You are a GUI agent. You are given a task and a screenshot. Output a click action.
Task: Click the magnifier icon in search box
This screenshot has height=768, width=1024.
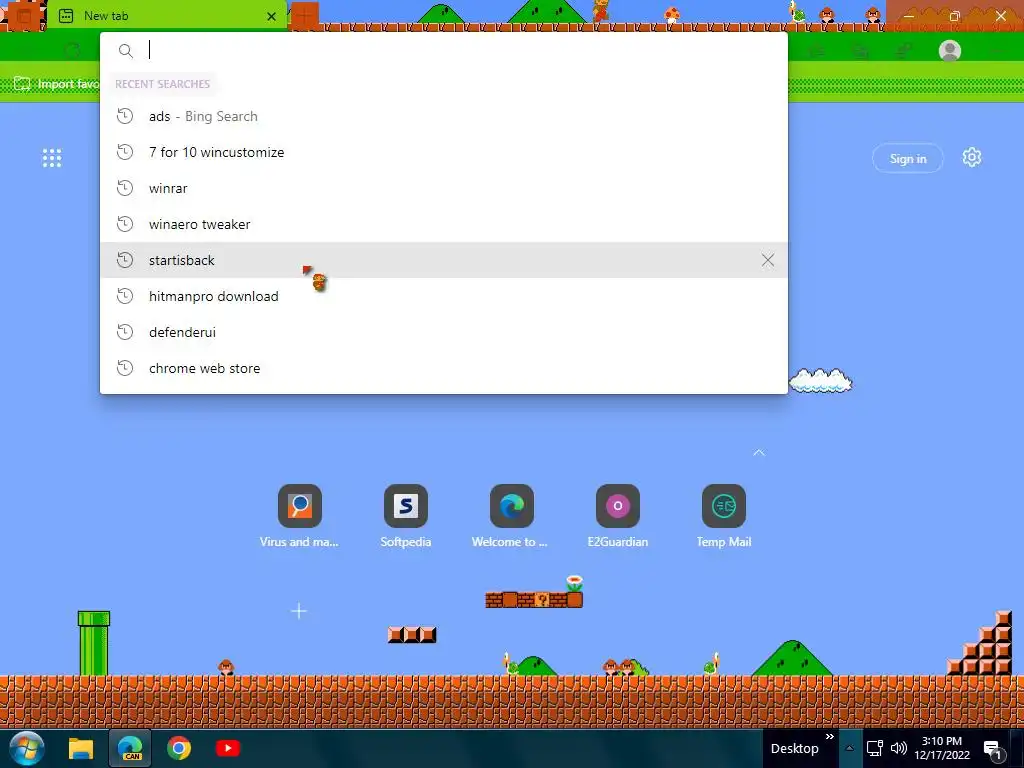tap(125, 51)
